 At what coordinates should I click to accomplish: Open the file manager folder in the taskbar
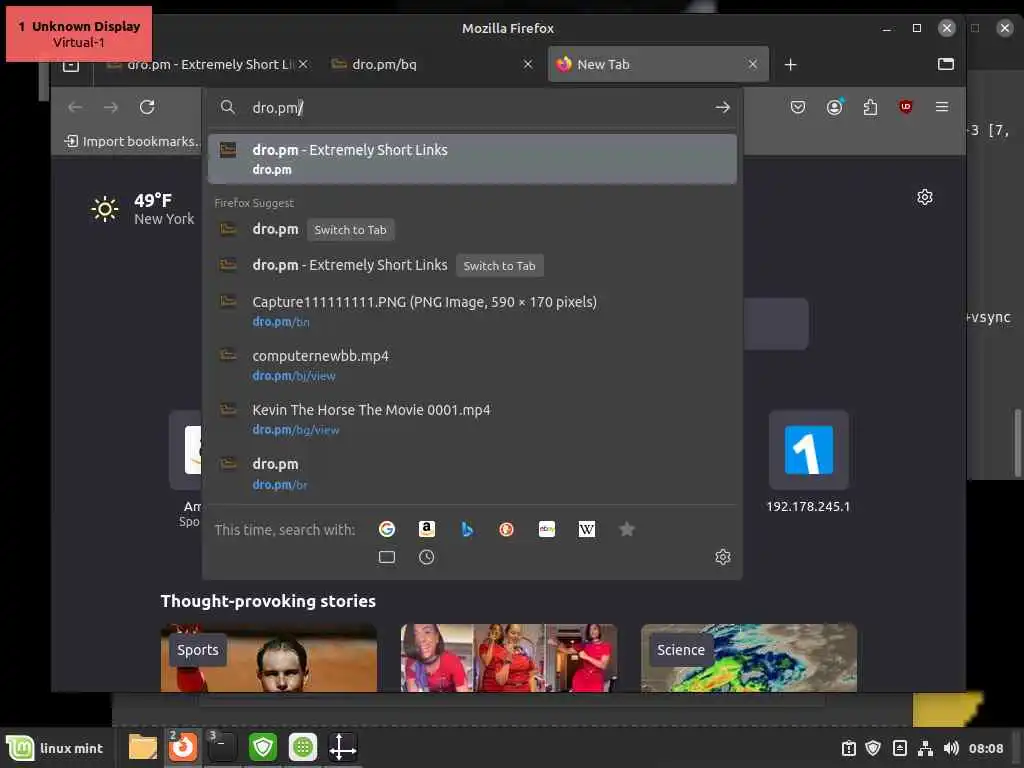pos(142,747)
